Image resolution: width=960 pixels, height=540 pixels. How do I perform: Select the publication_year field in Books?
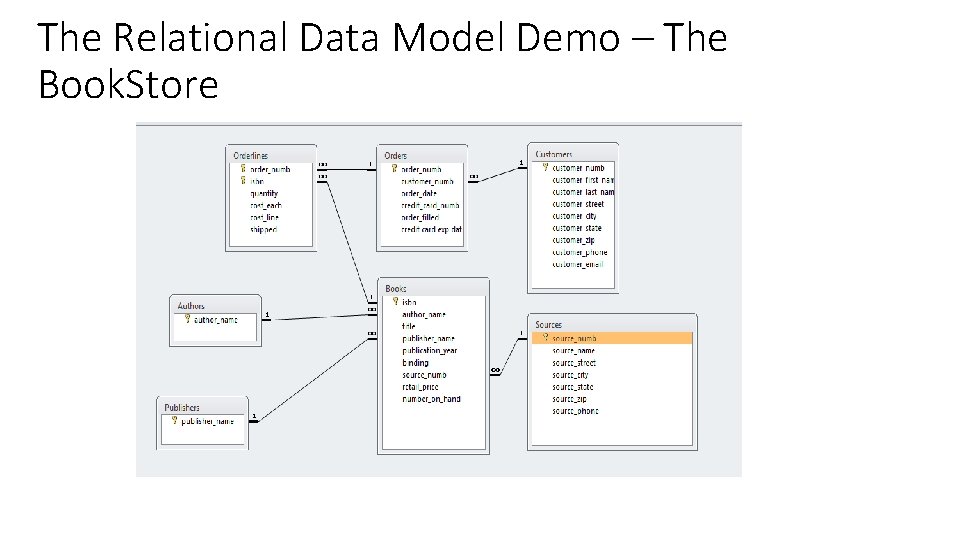pos(430,350)
